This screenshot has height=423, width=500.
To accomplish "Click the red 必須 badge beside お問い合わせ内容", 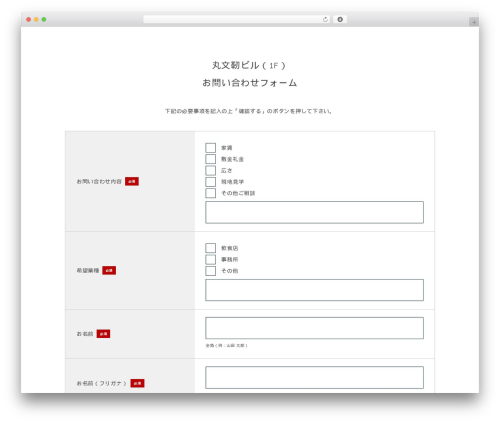I will 132,181.
